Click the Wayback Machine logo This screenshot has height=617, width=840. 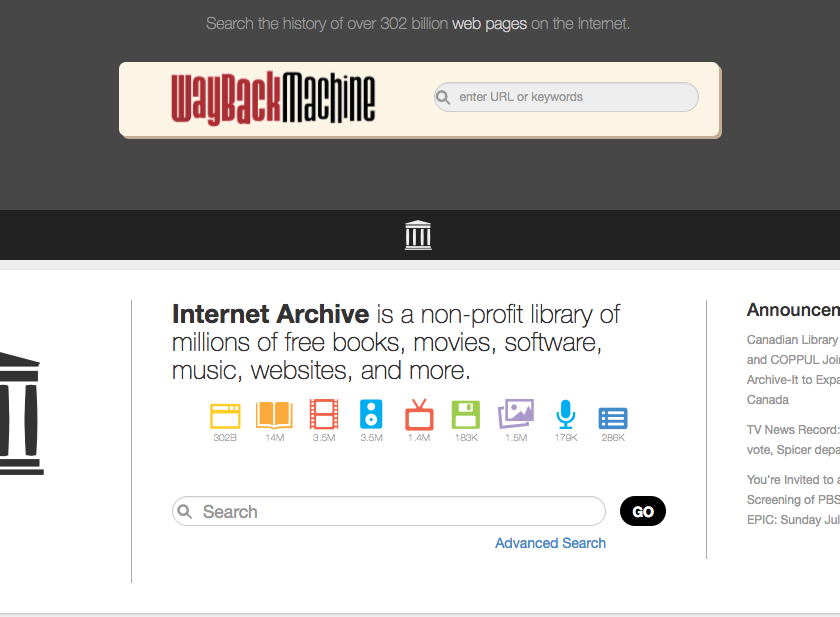click(273, 98)
